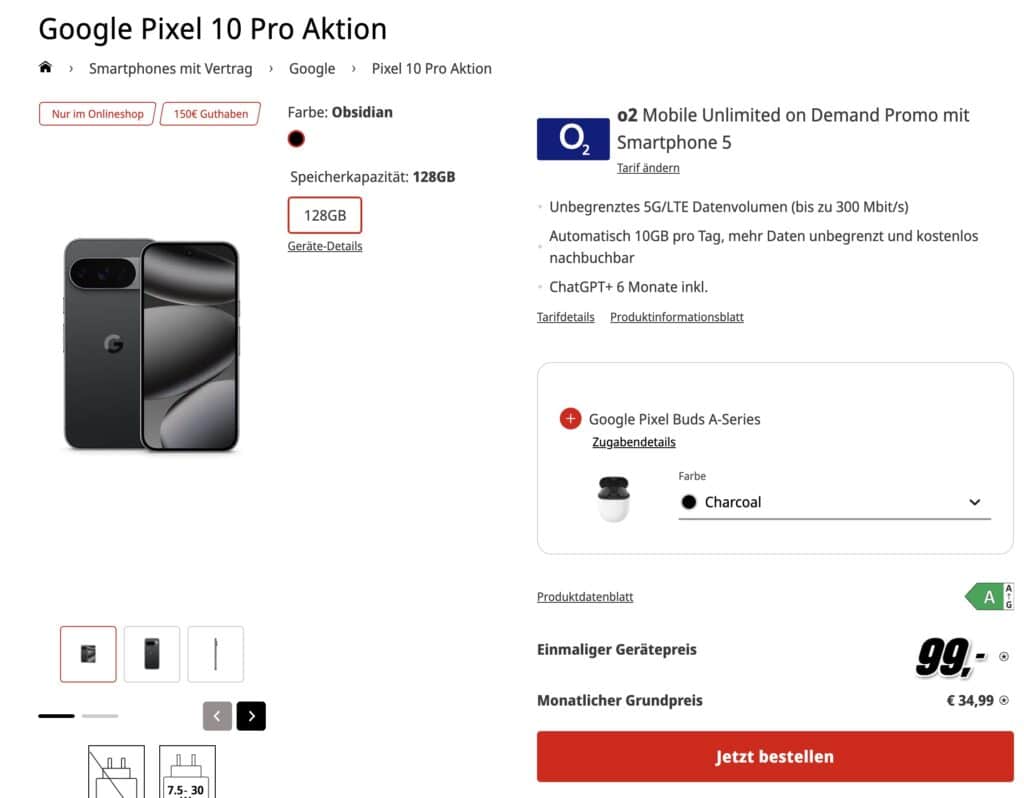1024x798 pixels.
Task: Click the 'Tarif ändern' link
Action: 648,168
